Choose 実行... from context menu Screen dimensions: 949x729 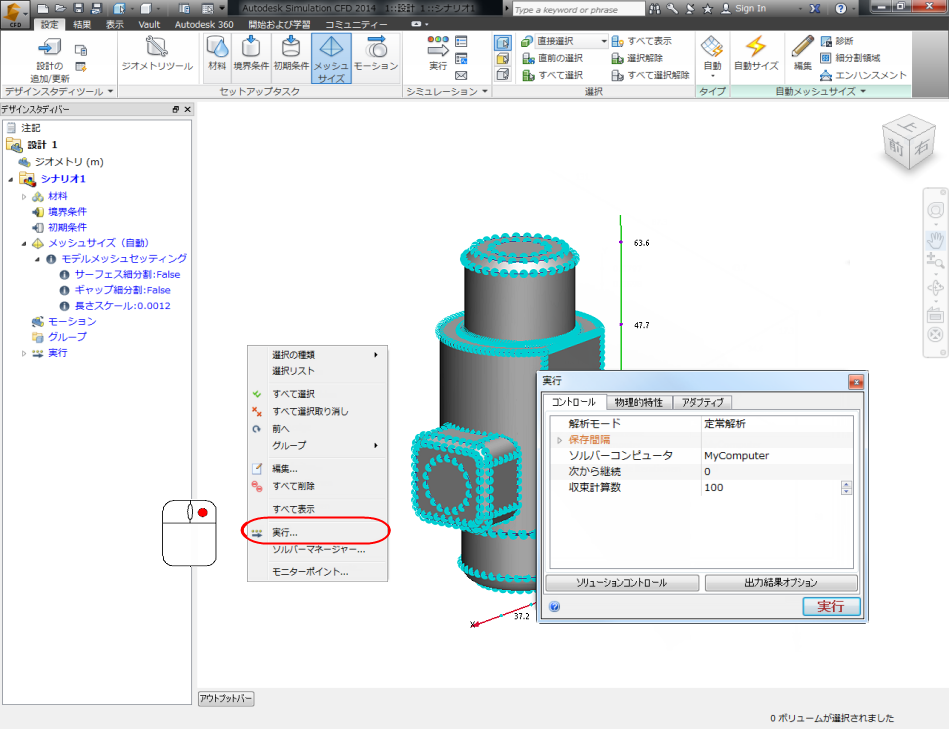pos(317,532)
